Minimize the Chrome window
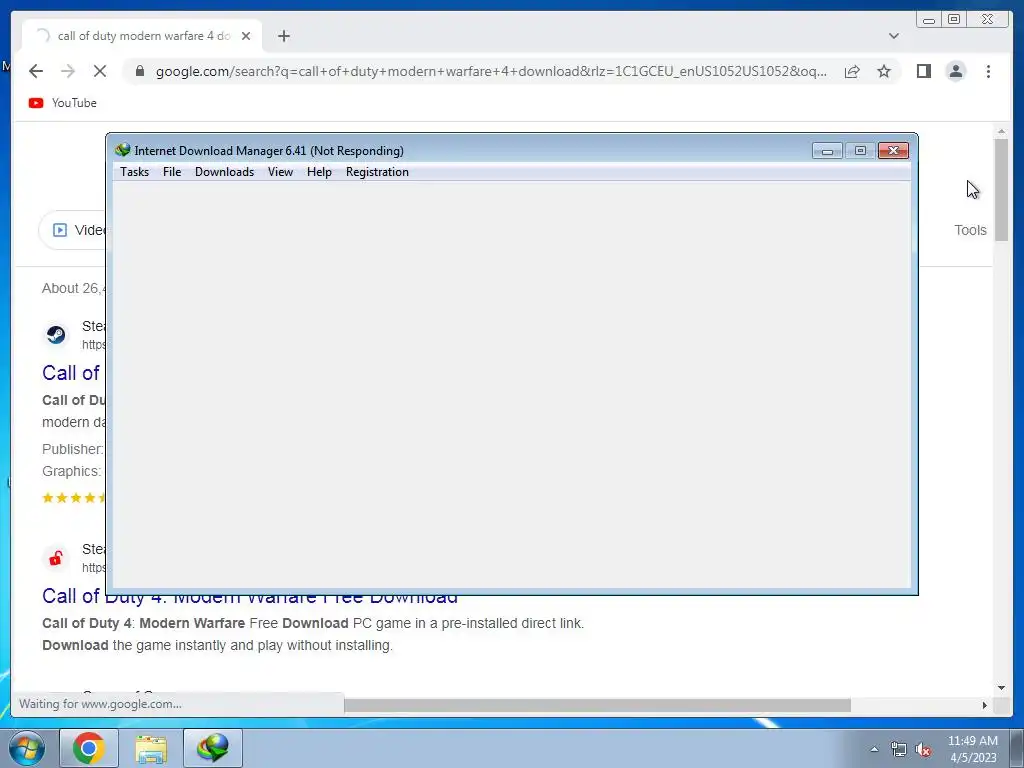Image resolution: width=1024 pixels, height=768 pixels. 929,20
